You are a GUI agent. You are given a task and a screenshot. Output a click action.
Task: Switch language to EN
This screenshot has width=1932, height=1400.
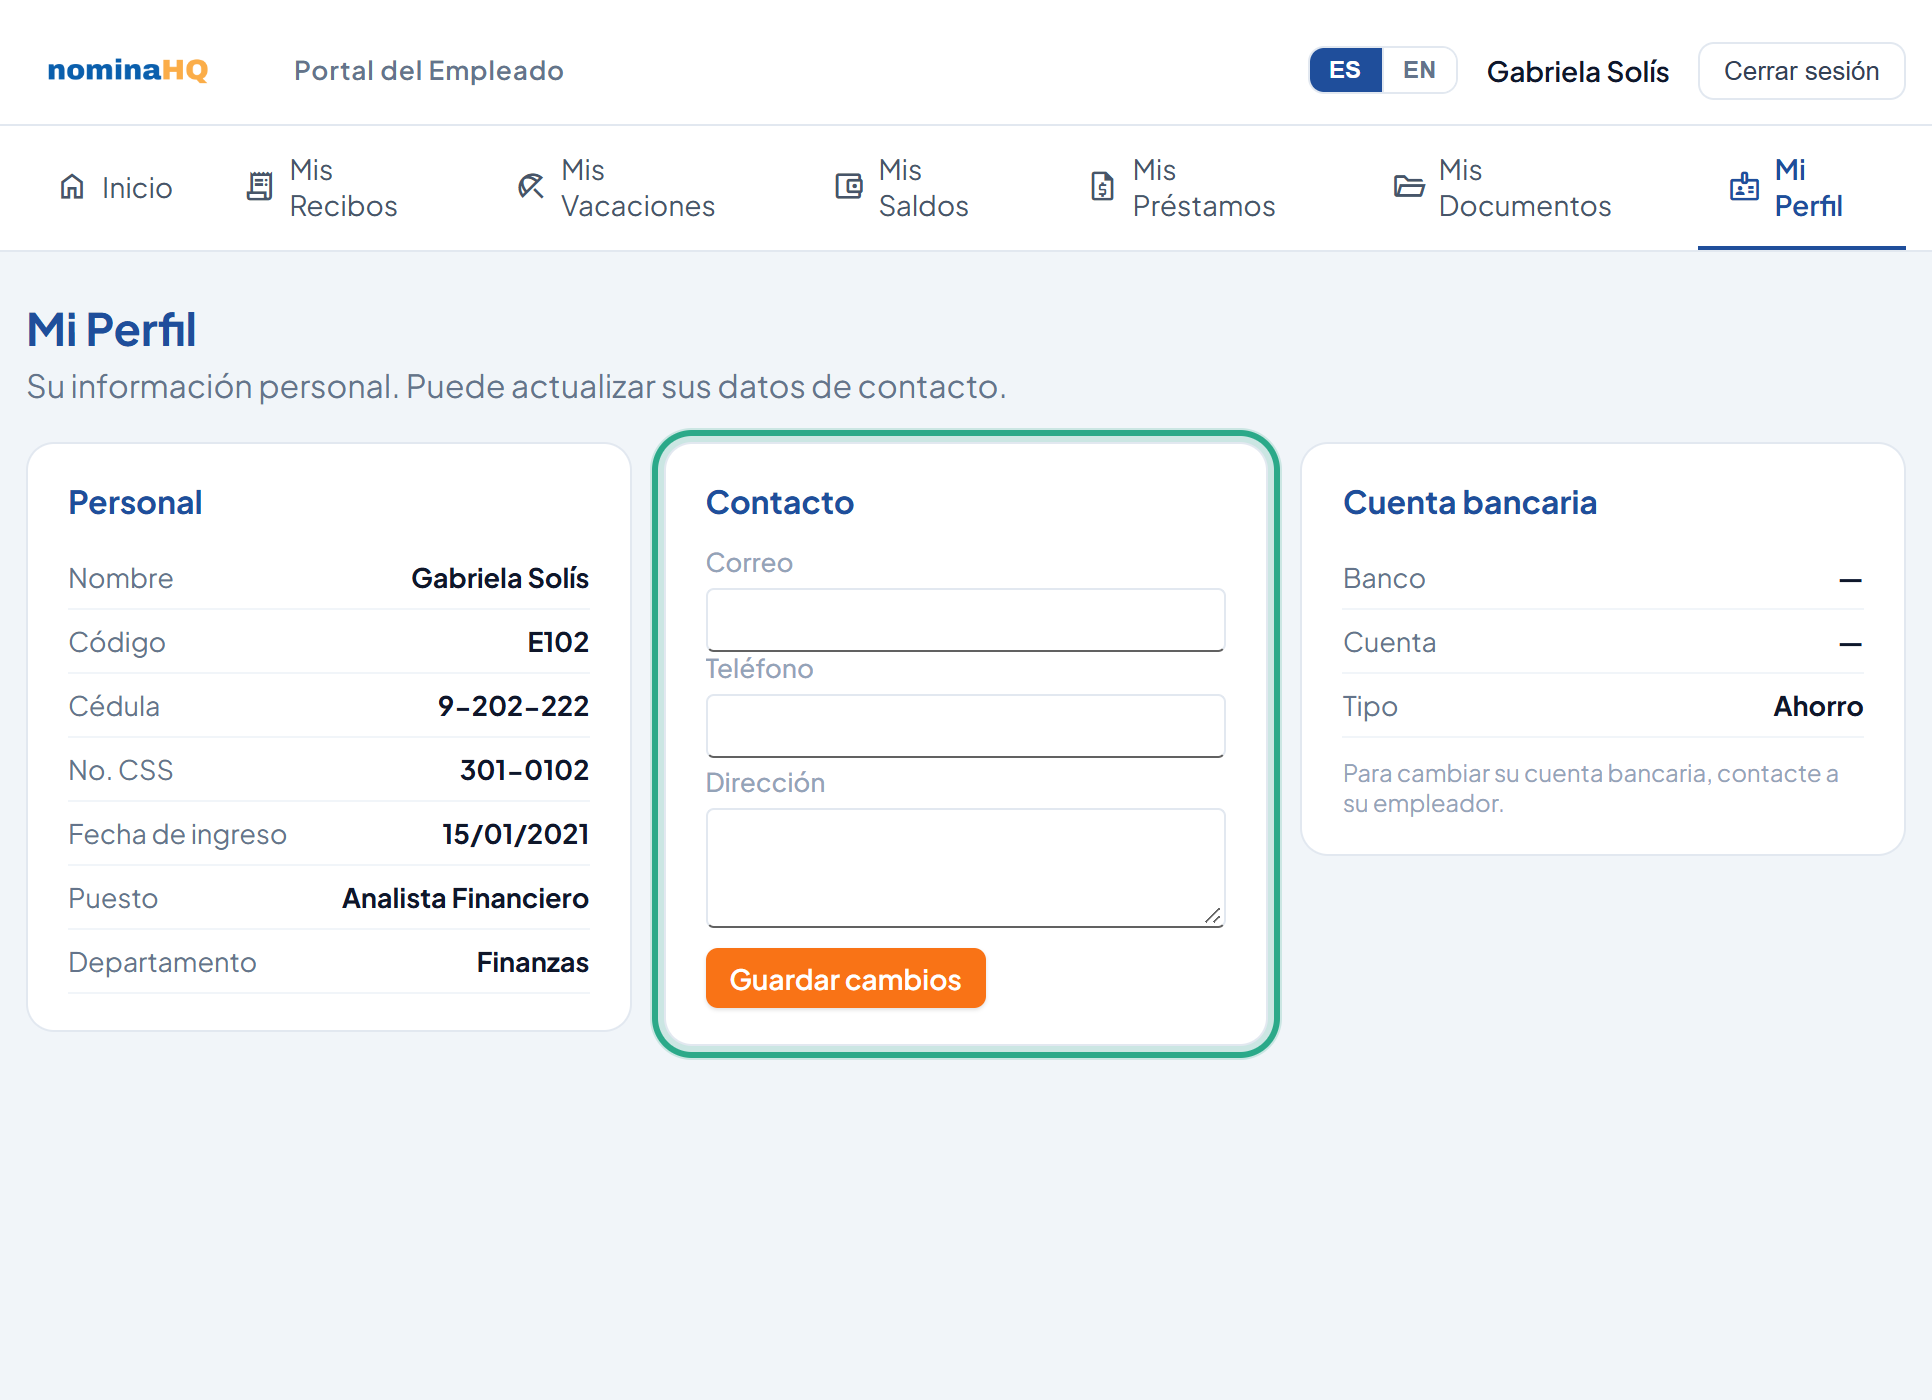point(1419,70)
